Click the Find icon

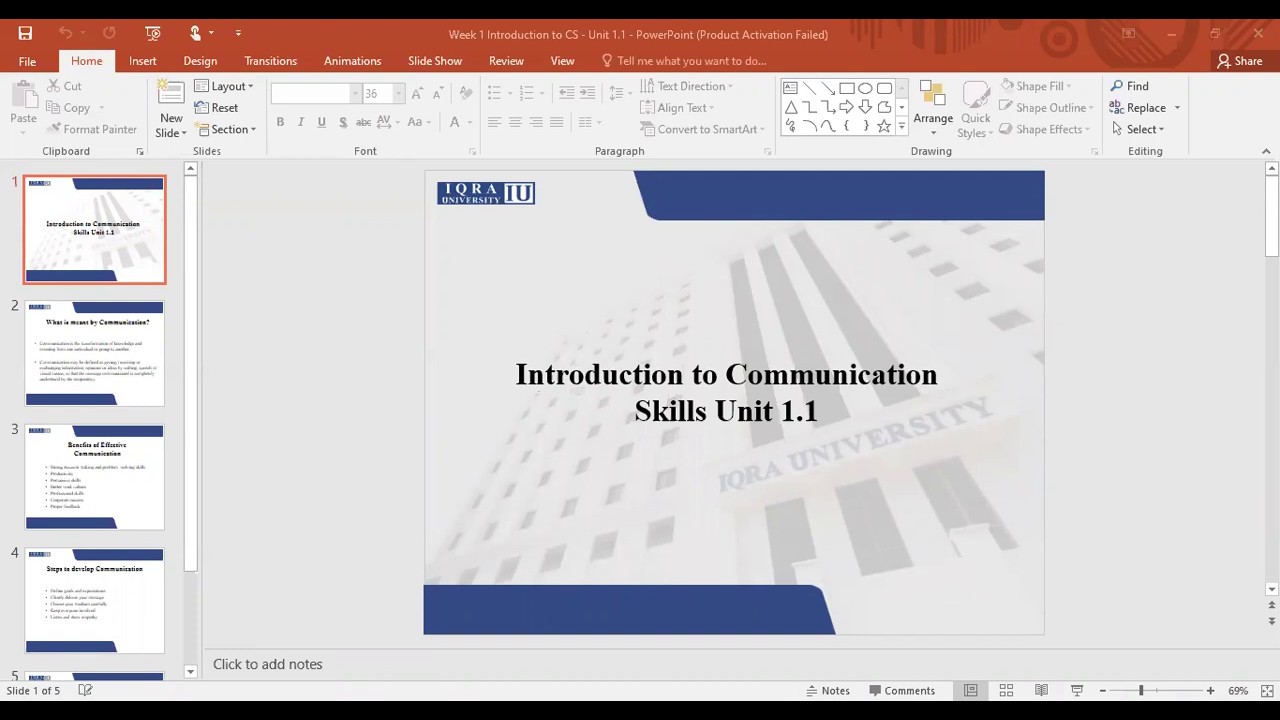tap(1137, 86)
